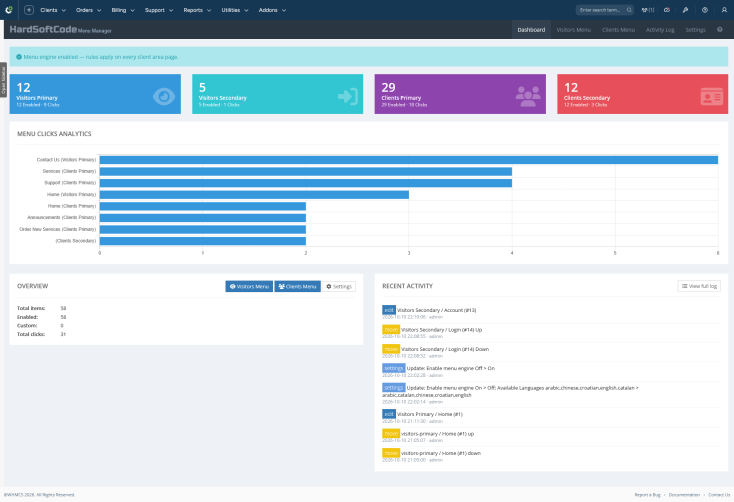This screenshot has width=734, height=502.
Task: Click the 'Total clicks:' overview row
Action: click(x=42, y=334)
